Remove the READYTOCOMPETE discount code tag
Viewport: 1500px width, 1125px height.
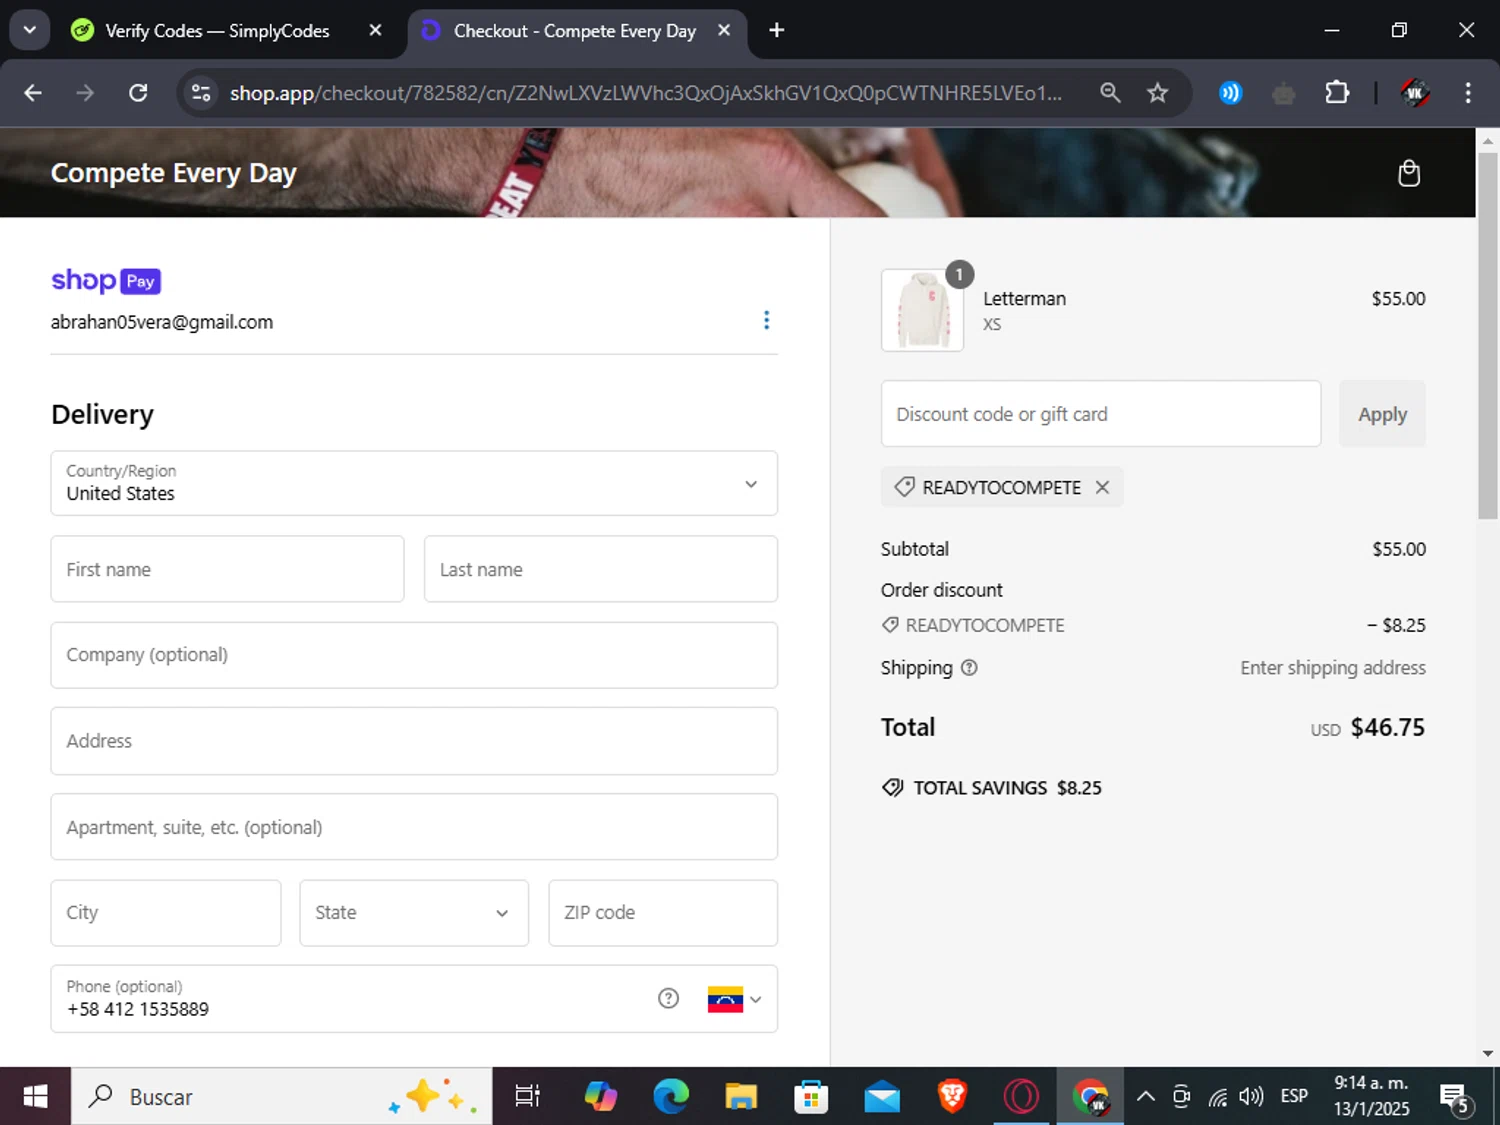pyautogui.click(x=1102, y=487)
